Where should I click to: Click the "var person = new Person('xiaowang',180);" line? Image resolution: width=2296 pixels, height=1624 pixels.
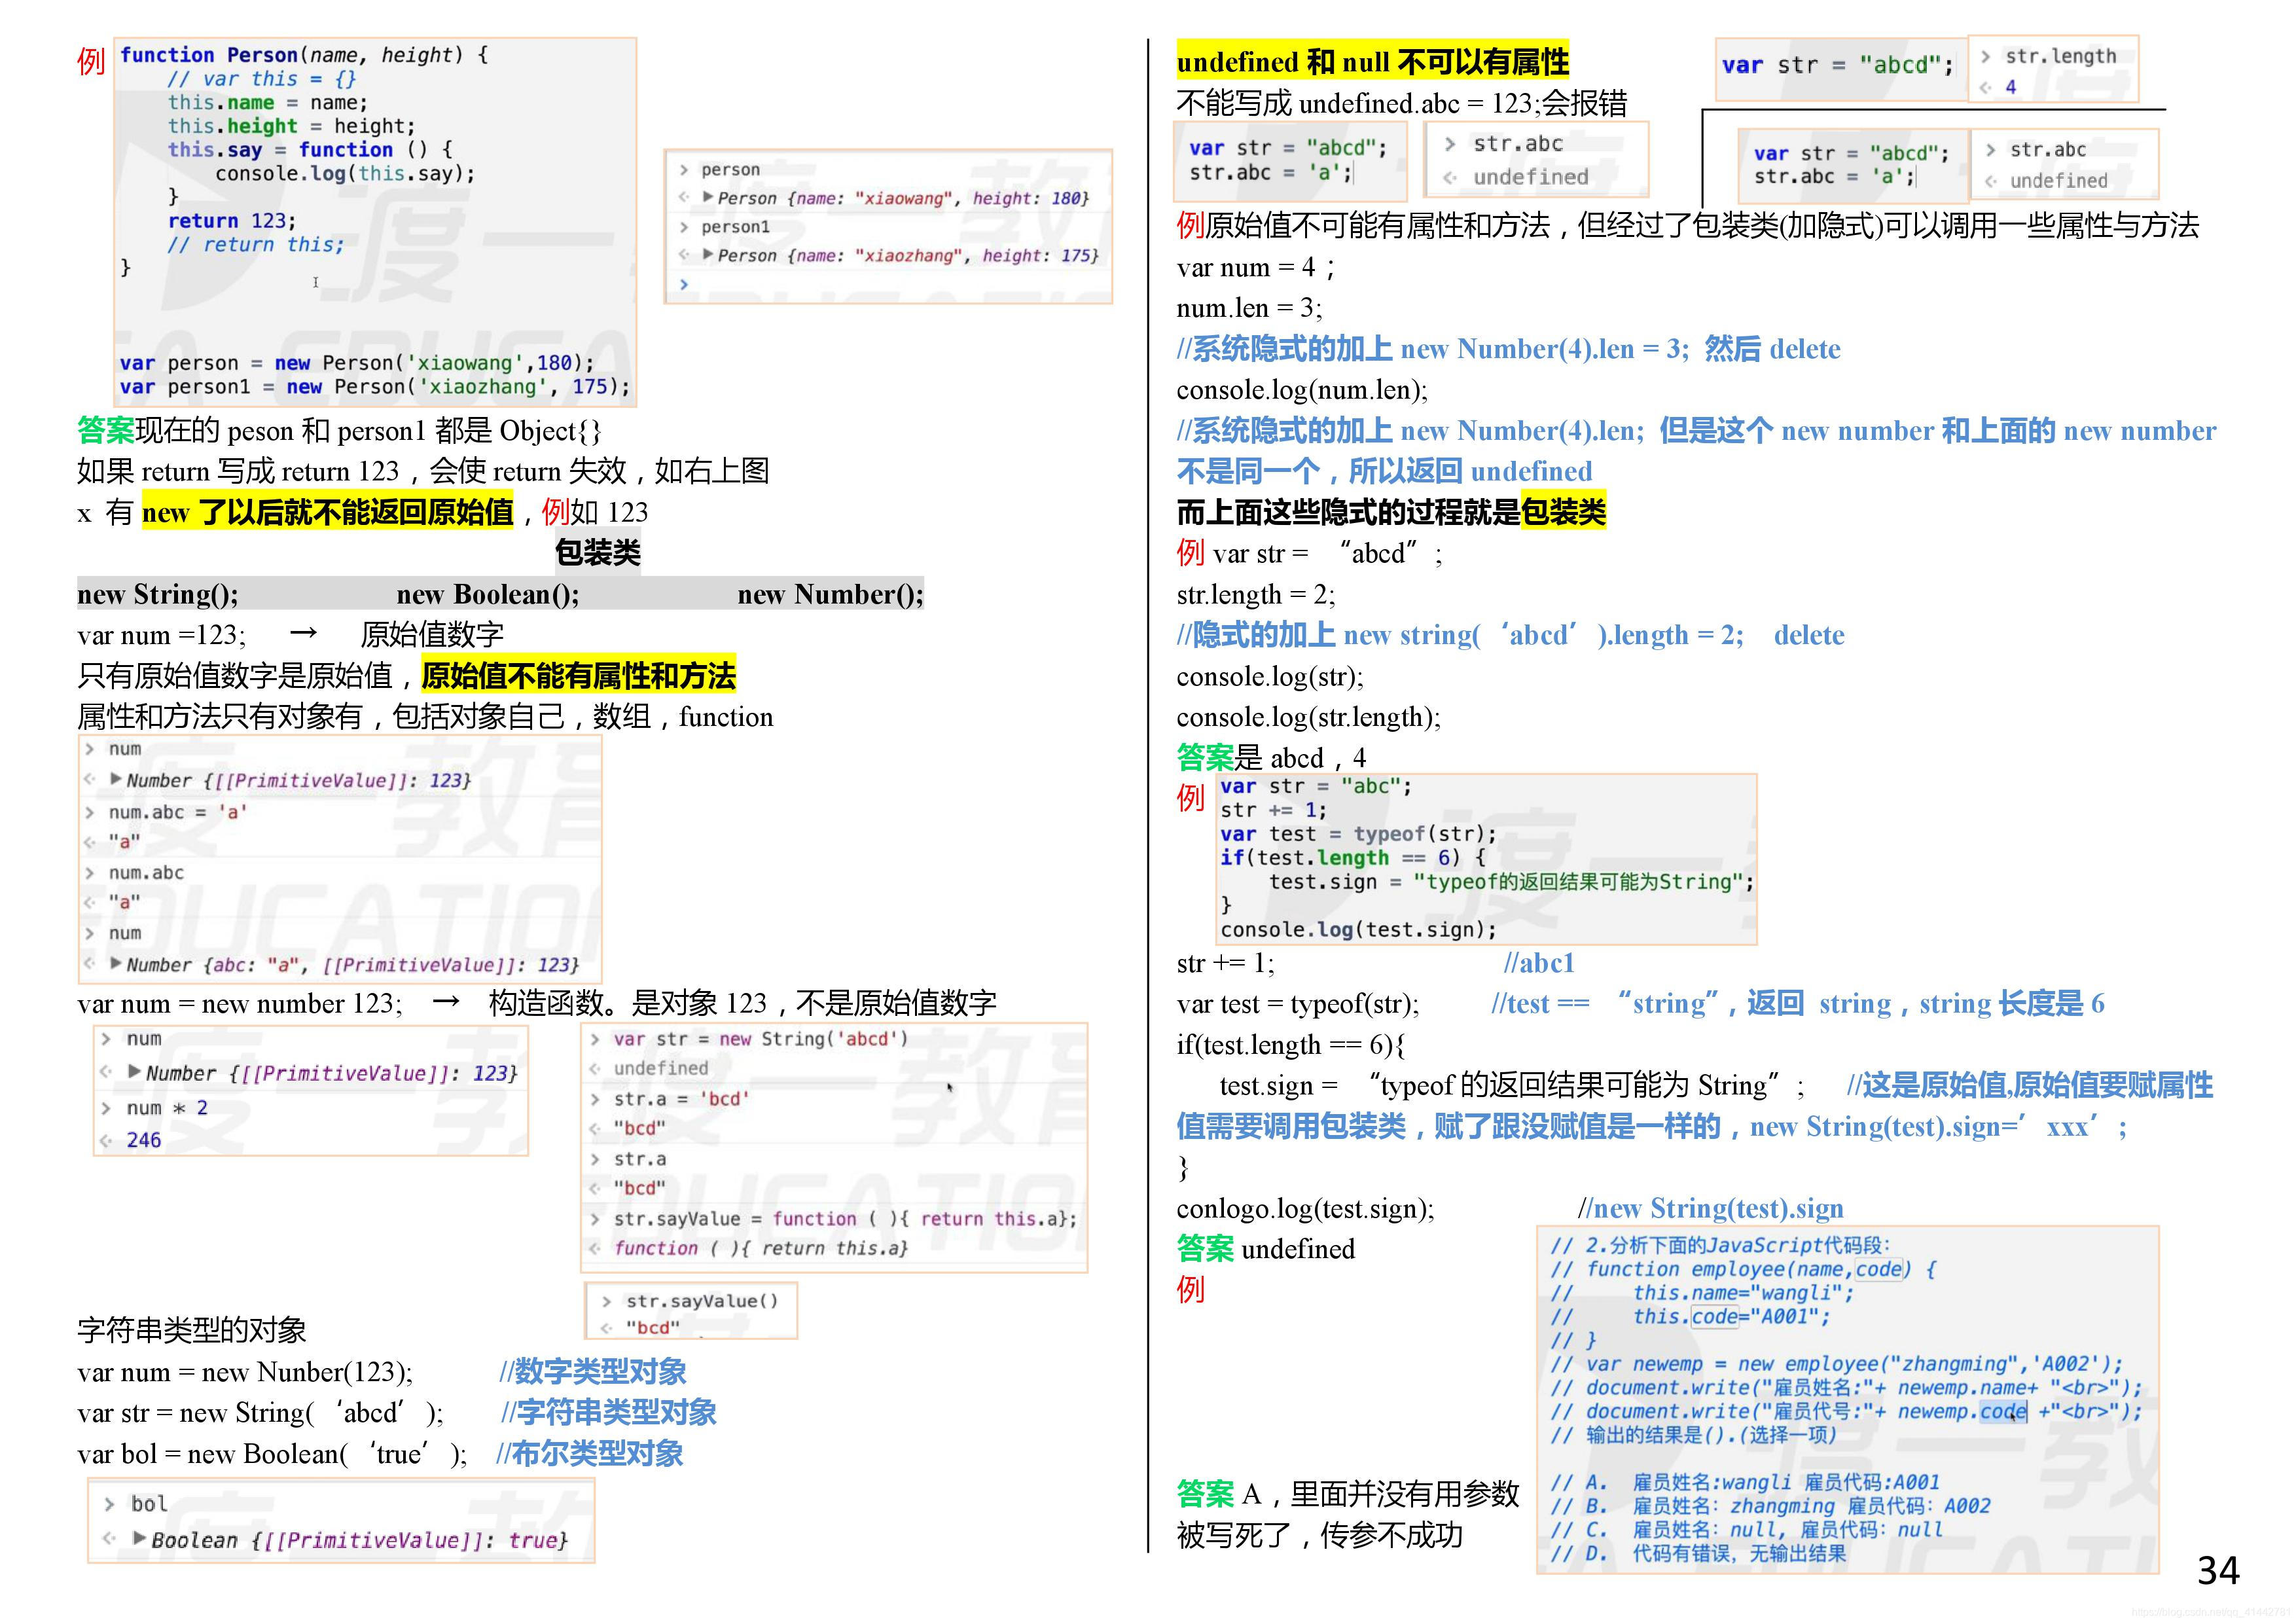point(357,363)
